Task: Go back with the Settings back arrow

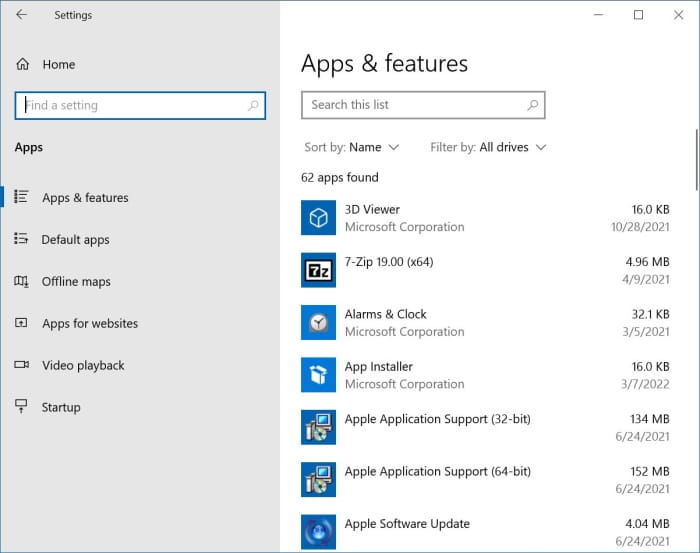Action: (21, 15)
